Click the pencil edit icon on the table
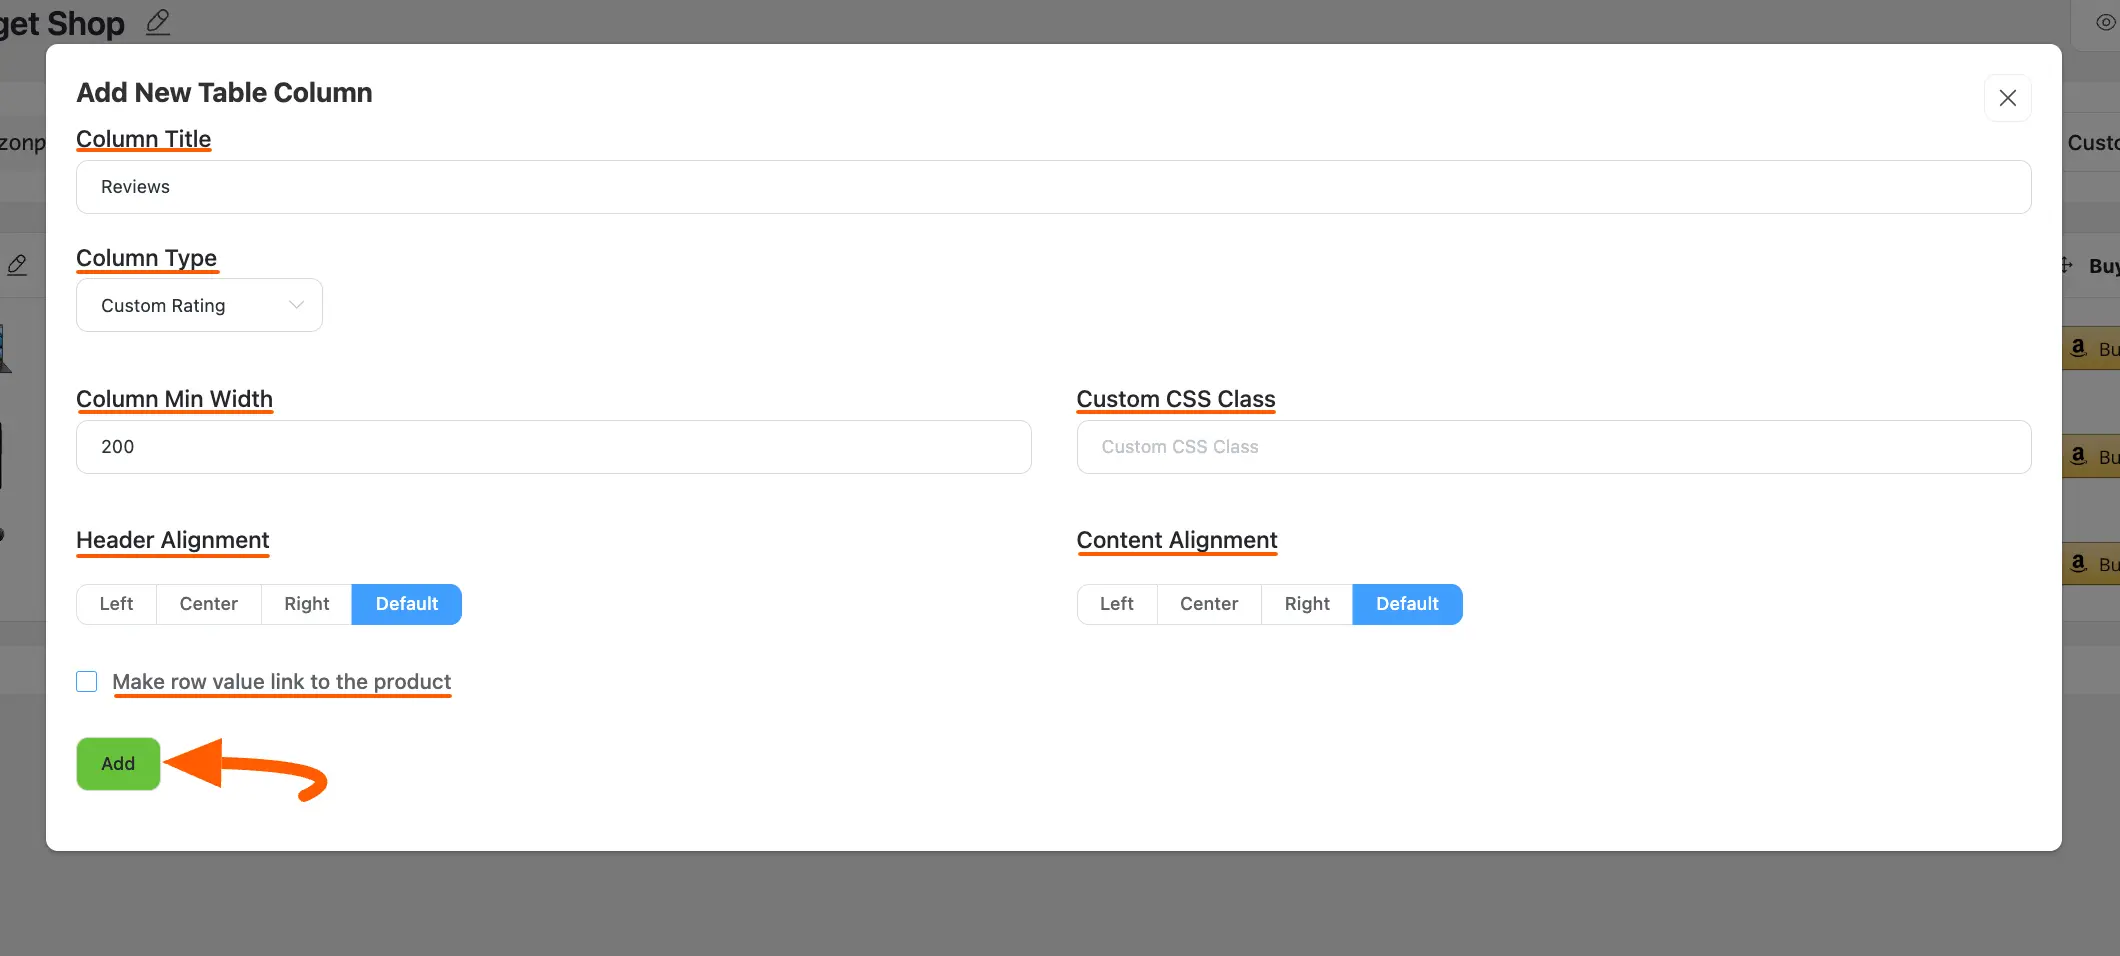 pos(15,264)
